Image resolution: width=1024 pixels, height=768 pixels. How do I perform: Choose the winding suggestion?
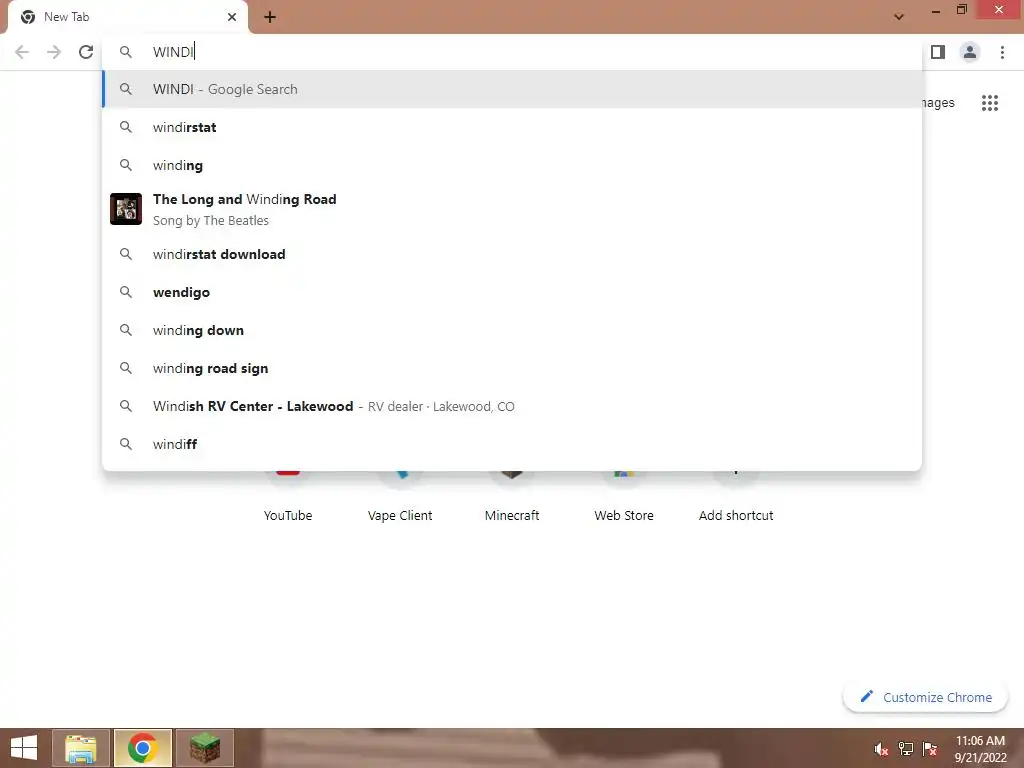coord(512,165)
